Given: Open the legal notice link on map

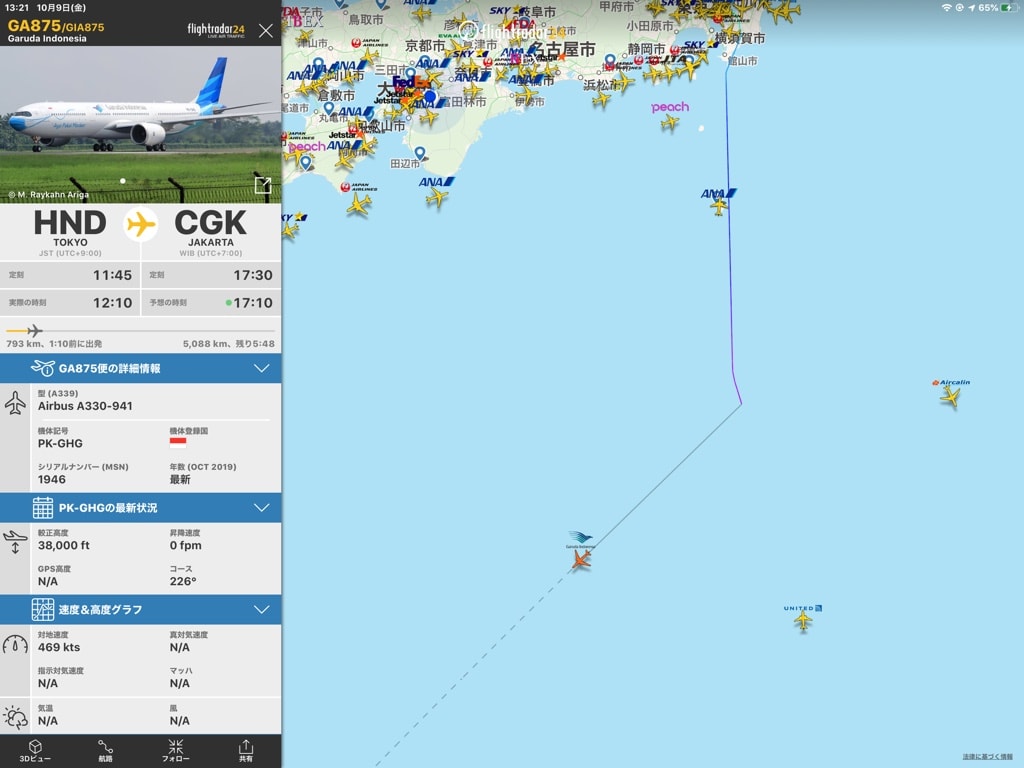Looking at the screenshot, I should [x=987, y=757].
